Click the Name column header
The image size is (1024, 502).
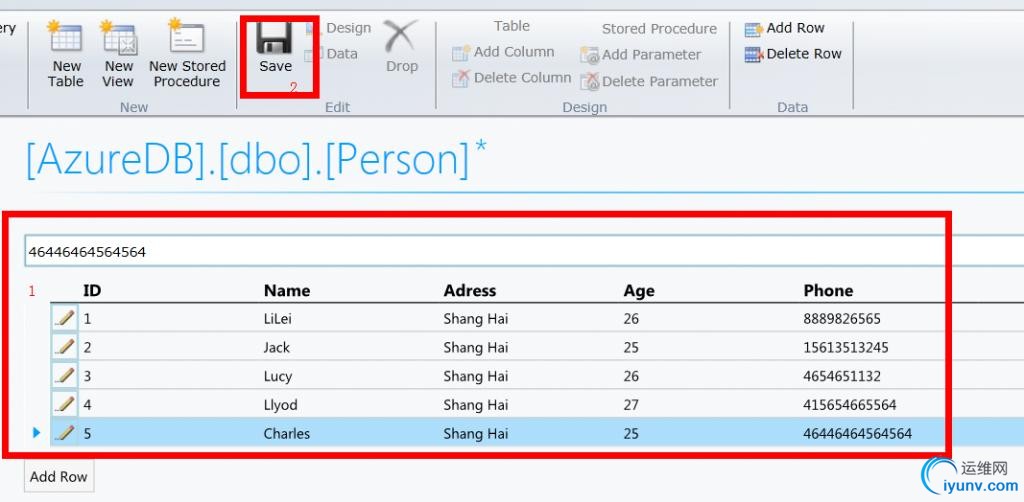point(287,290)
